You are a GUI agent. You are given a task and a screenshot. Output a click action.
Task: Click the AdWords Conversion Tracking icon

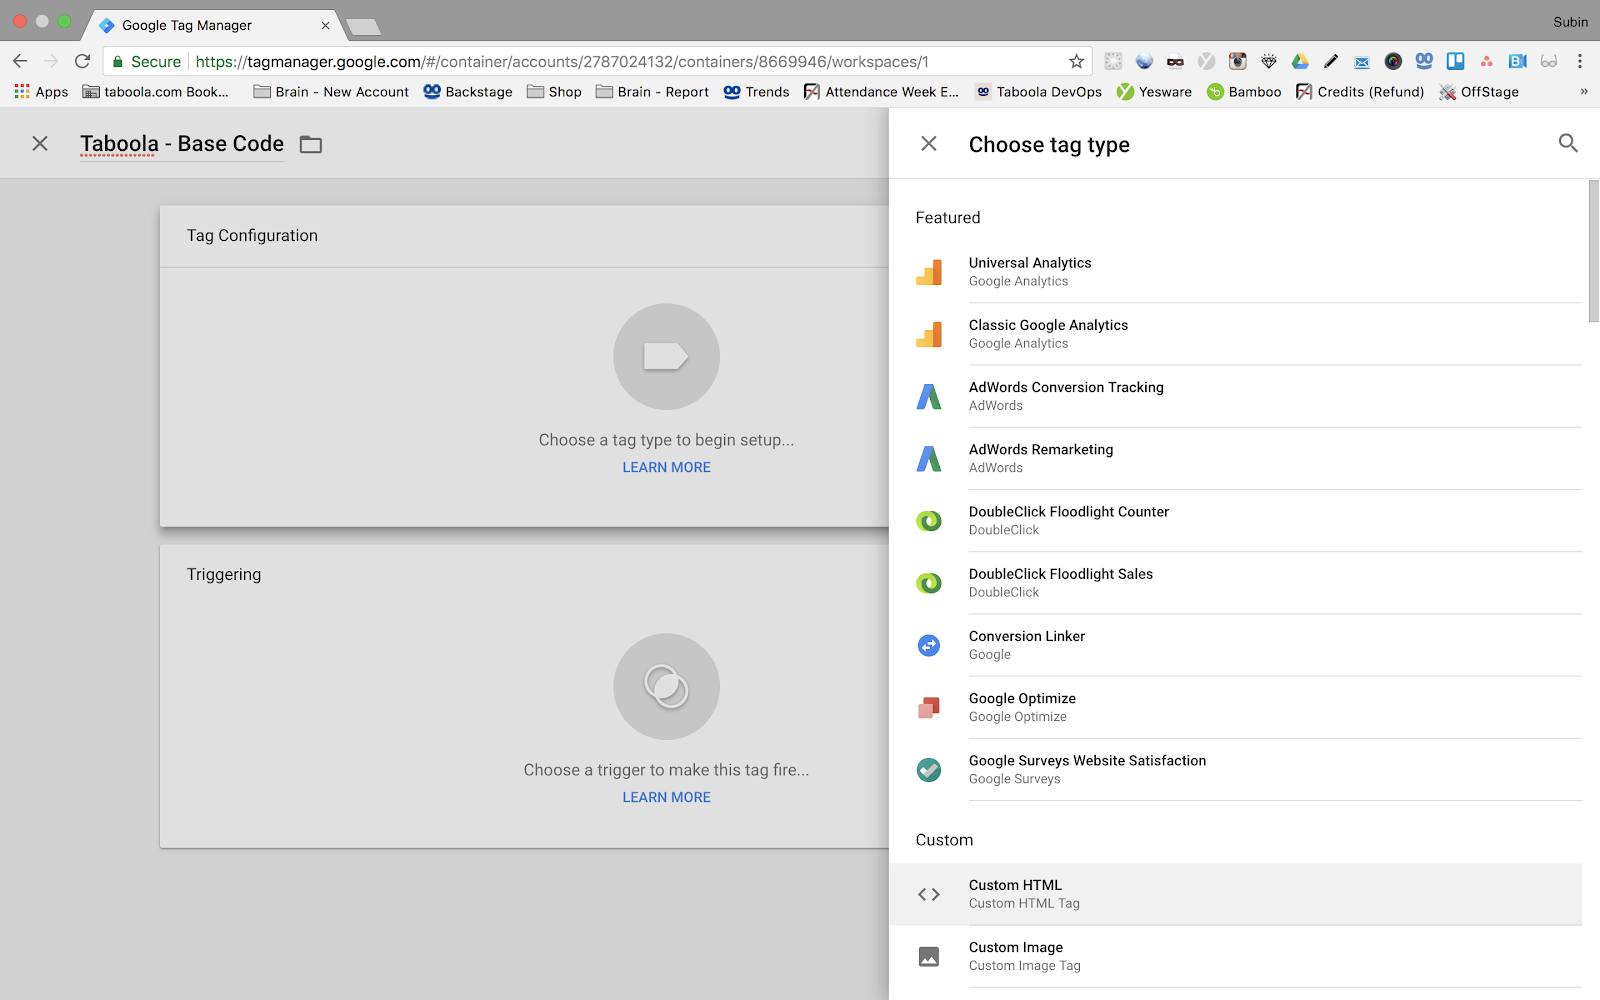click(929, 396)
